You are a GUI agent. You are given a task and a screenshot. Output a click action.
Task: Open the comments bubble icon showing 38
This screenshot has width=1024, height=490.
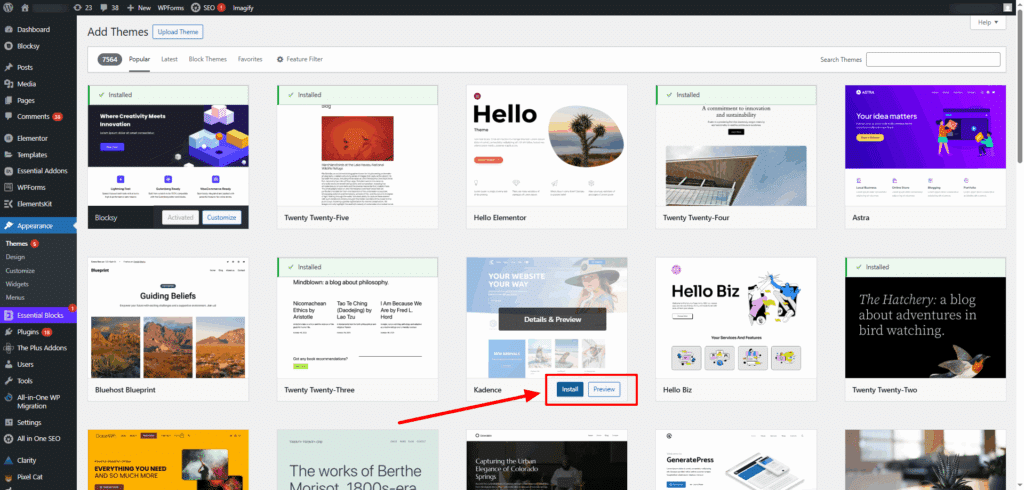click(104, 8)
